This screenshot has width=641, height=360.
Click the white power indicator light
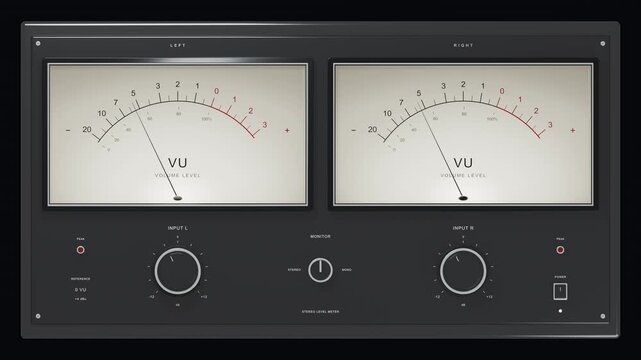pyautogui.click(x=560, y=311)
